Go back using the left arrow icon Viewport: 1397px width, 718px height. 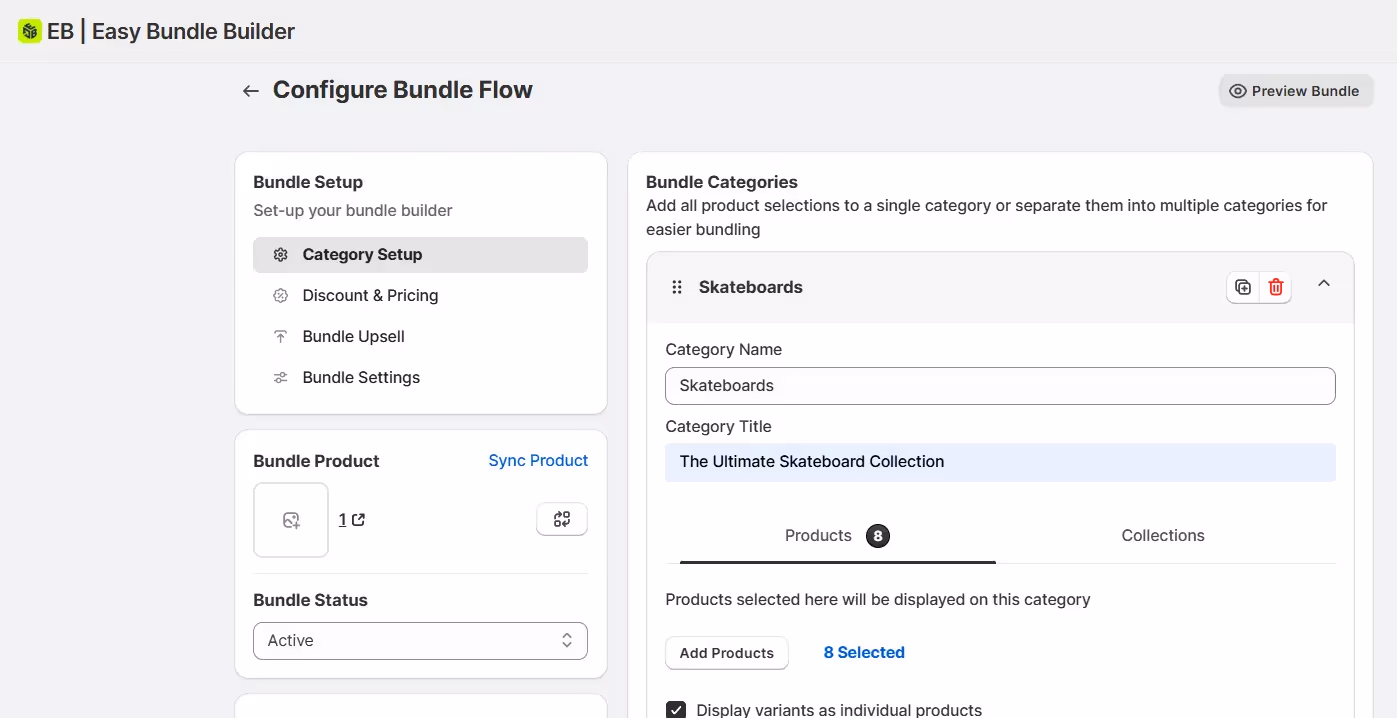coord(251,91)
